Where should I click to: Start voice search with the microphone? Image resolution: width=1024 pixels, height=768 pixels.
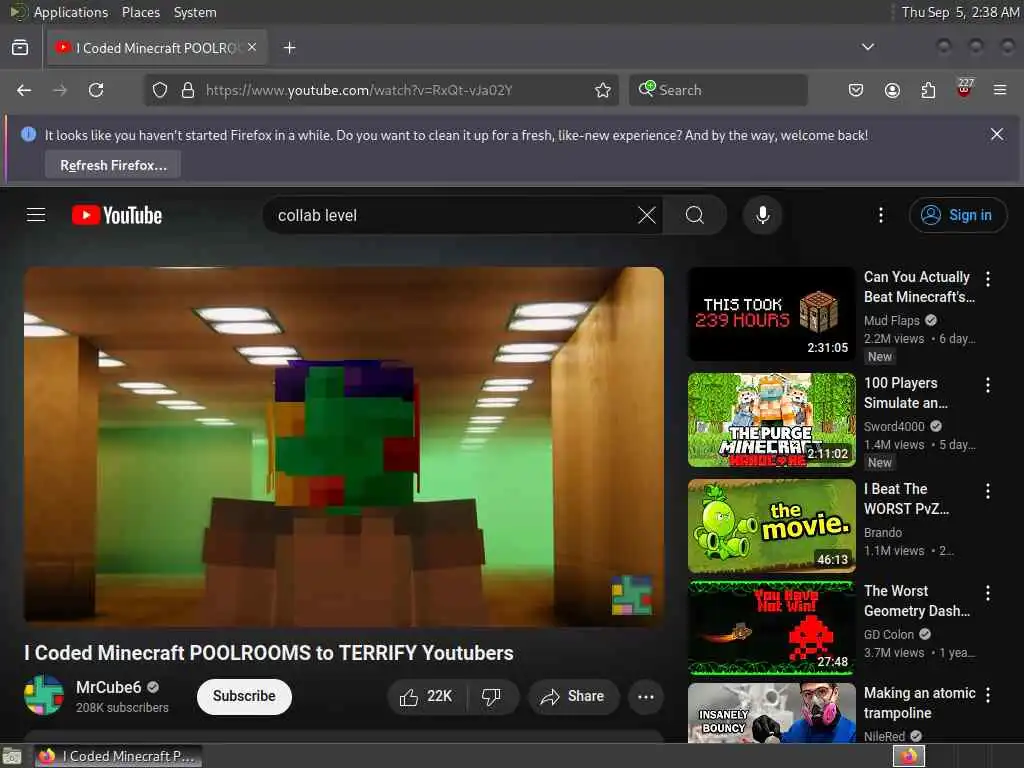point(762,215)
